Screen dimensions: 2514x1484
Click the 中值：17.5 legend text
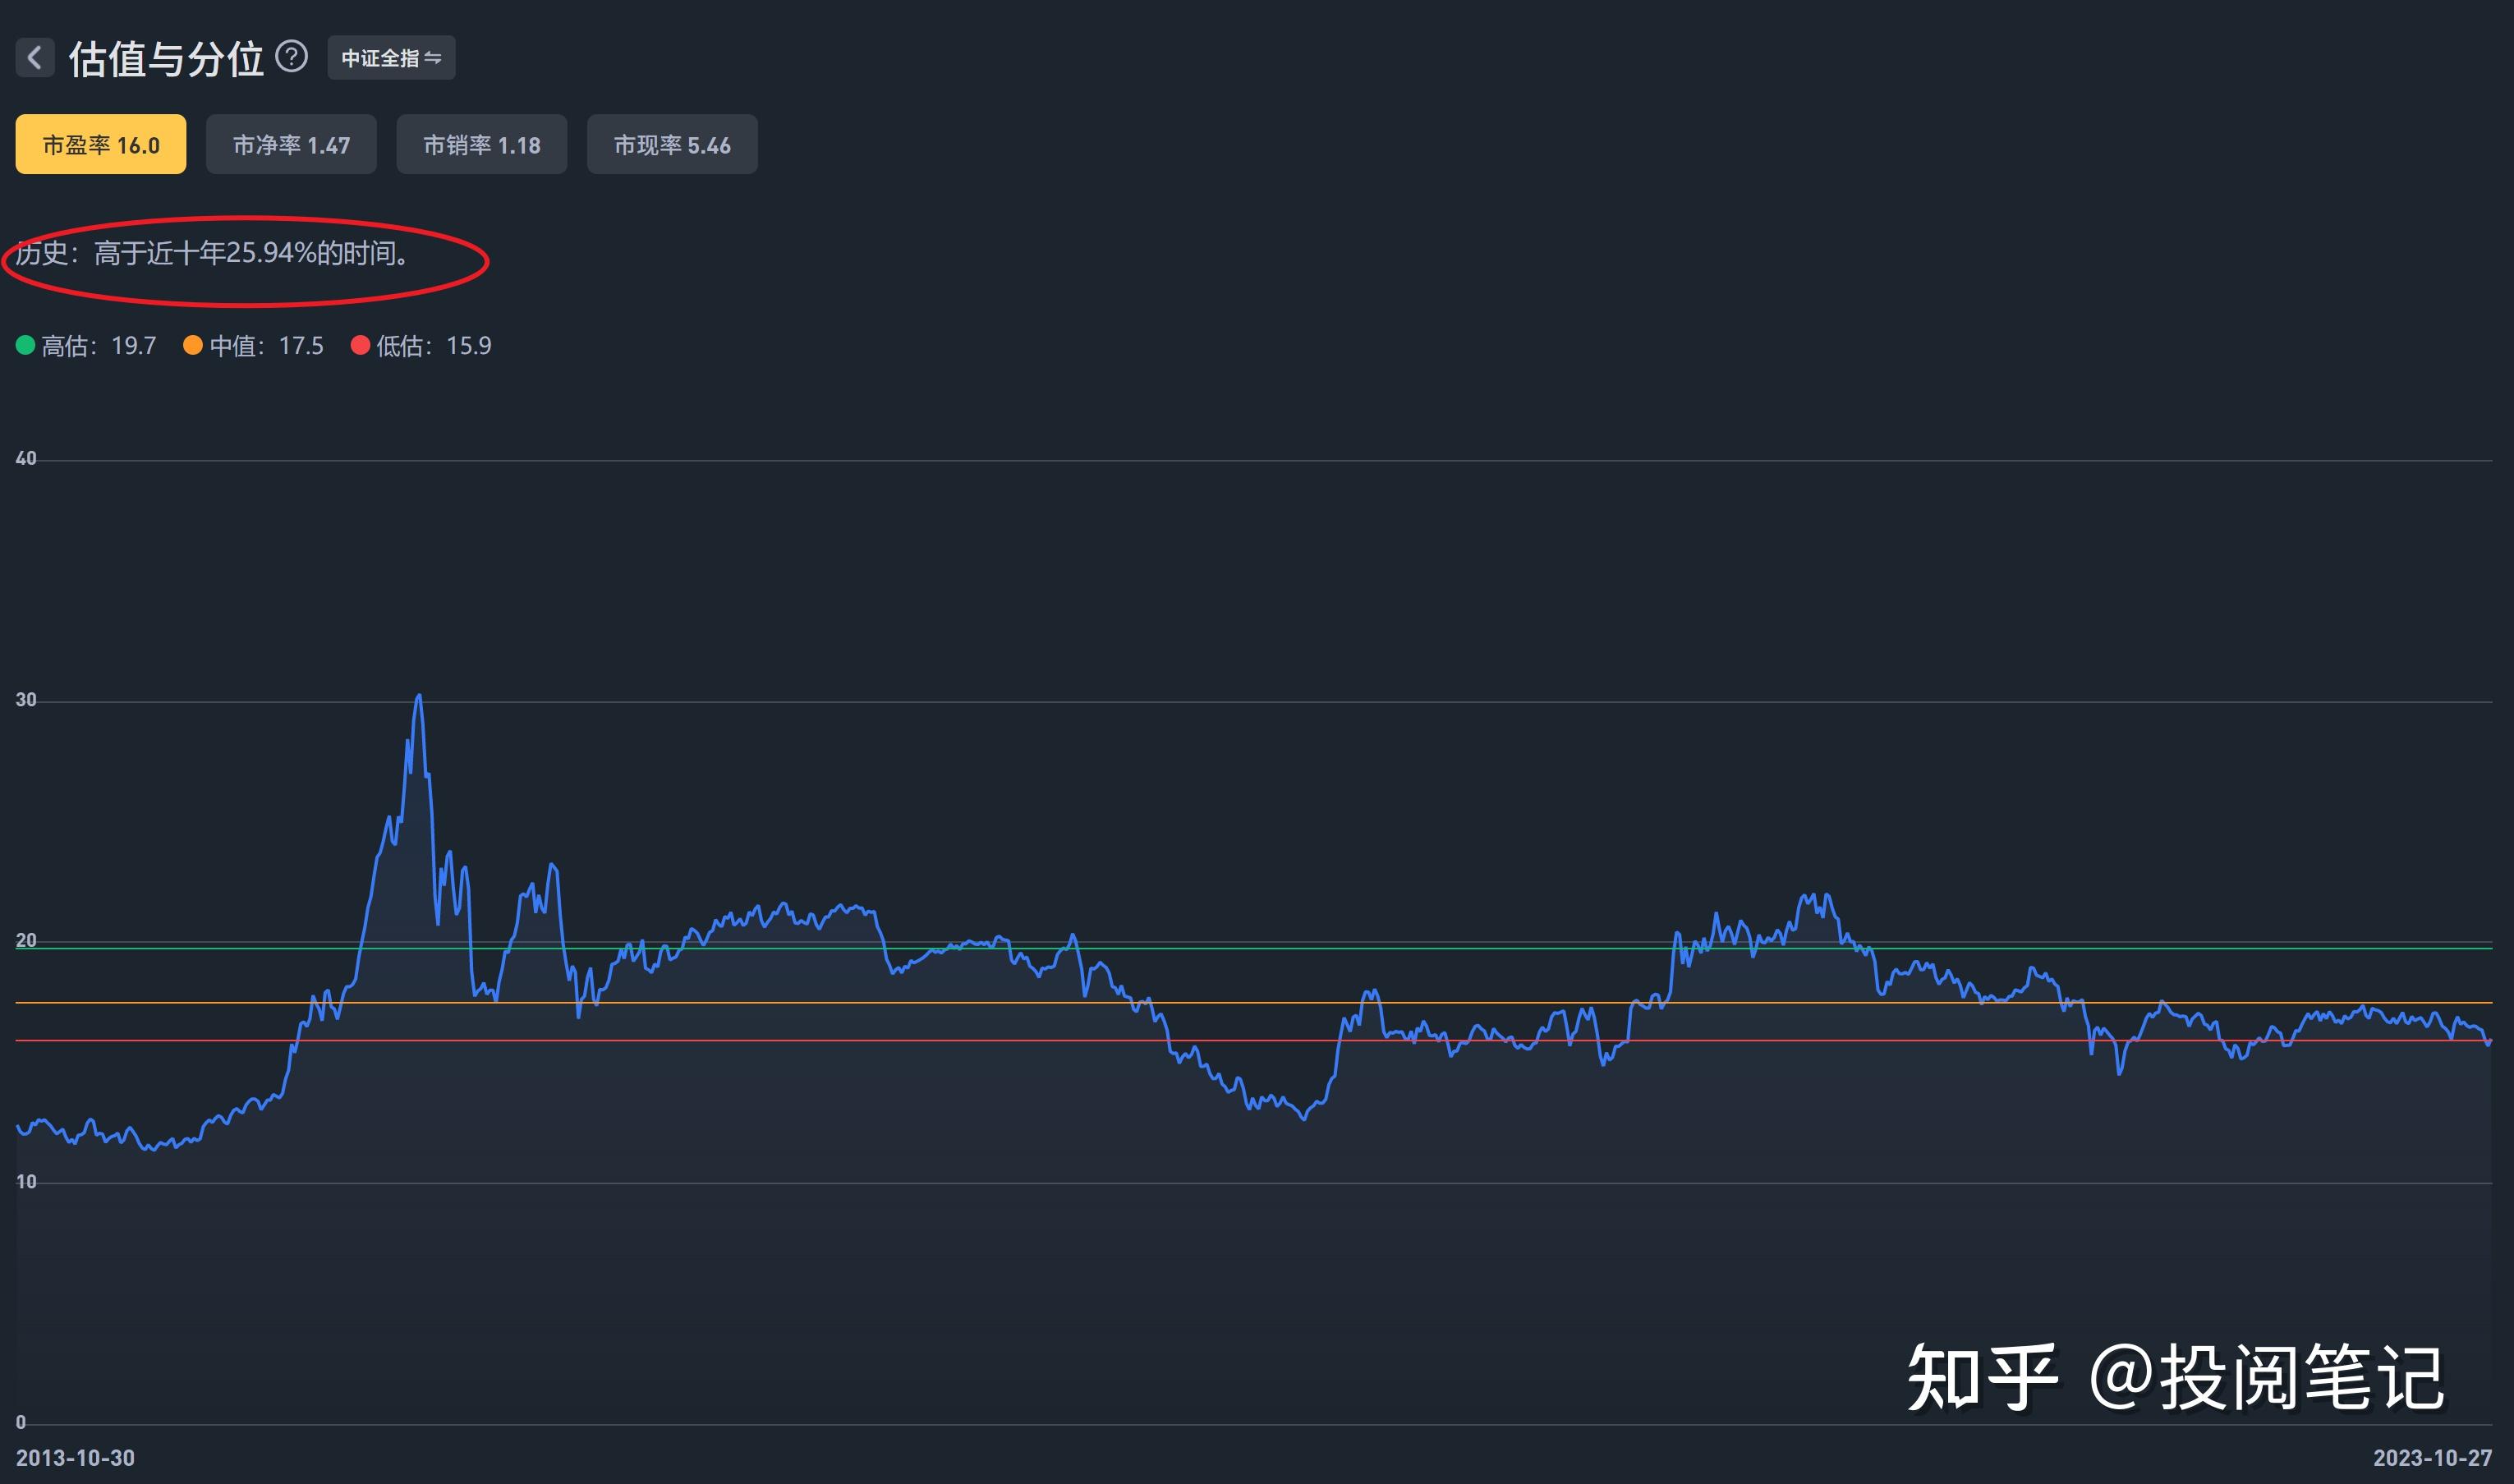pos(267,346)
